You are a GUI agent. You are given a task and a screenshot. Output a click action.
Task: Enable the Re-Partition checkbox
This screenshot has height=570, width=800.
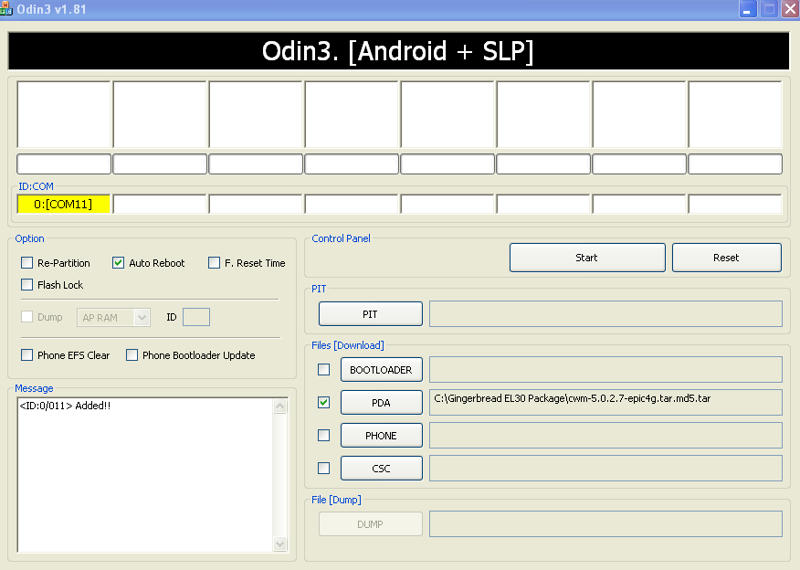[x=27, y=263]
